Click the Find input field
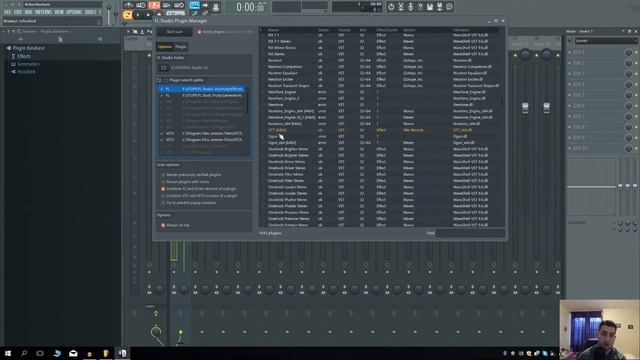The image size is (640, 360). point(470,233)
